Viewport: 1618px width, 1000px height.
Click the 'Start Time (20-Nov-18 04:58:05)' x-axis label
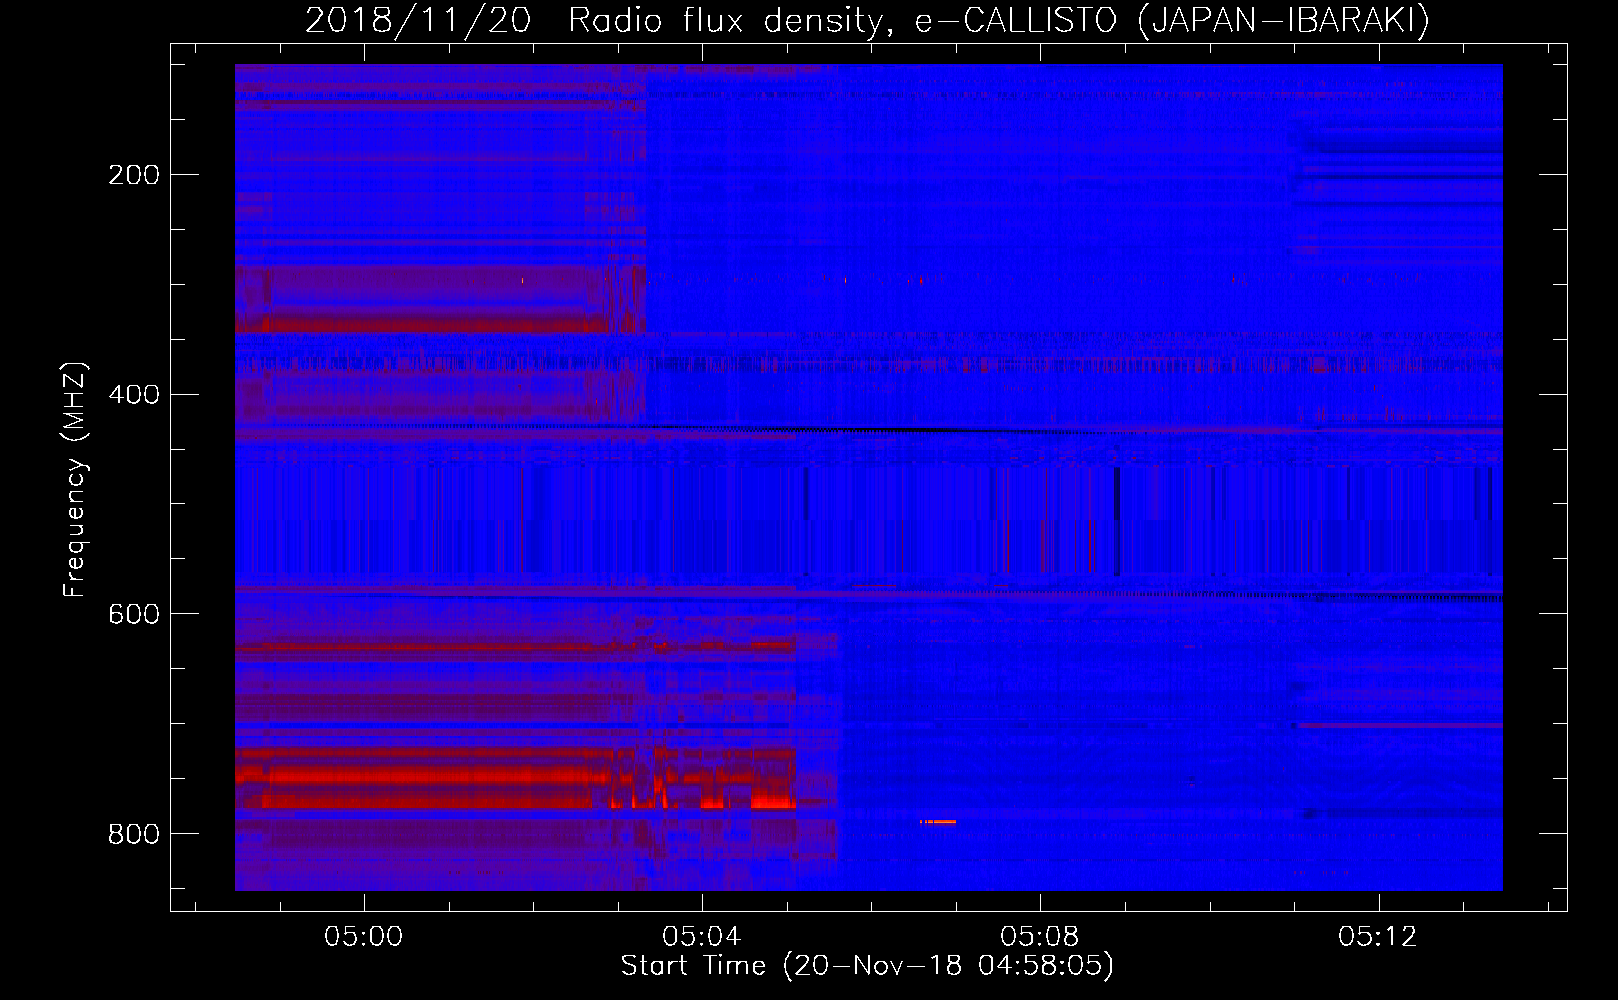(x=867, y=966)
